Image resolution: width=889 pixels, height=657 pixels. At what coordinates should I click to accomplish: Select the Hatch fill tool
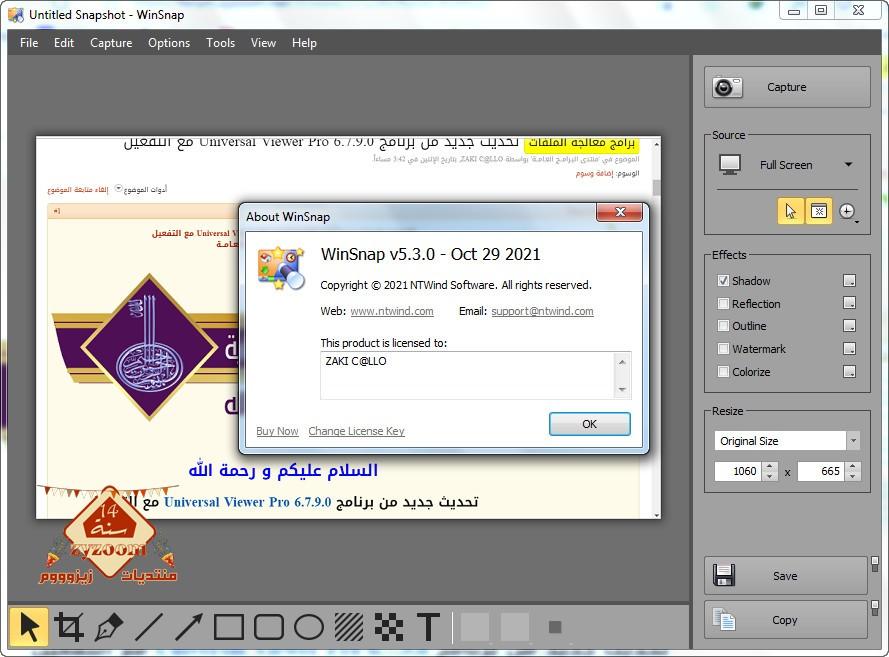(349, 627)
